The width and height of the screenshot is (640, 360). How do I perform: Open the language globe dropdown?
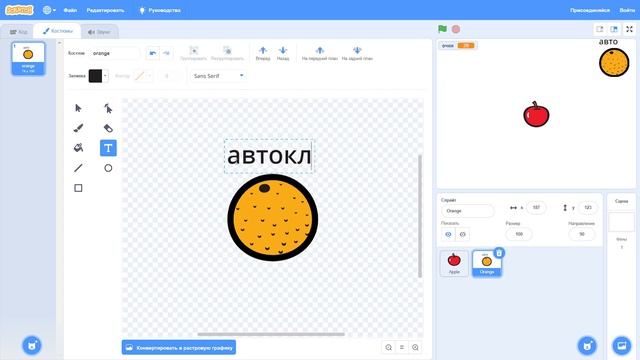coord(49,10)
